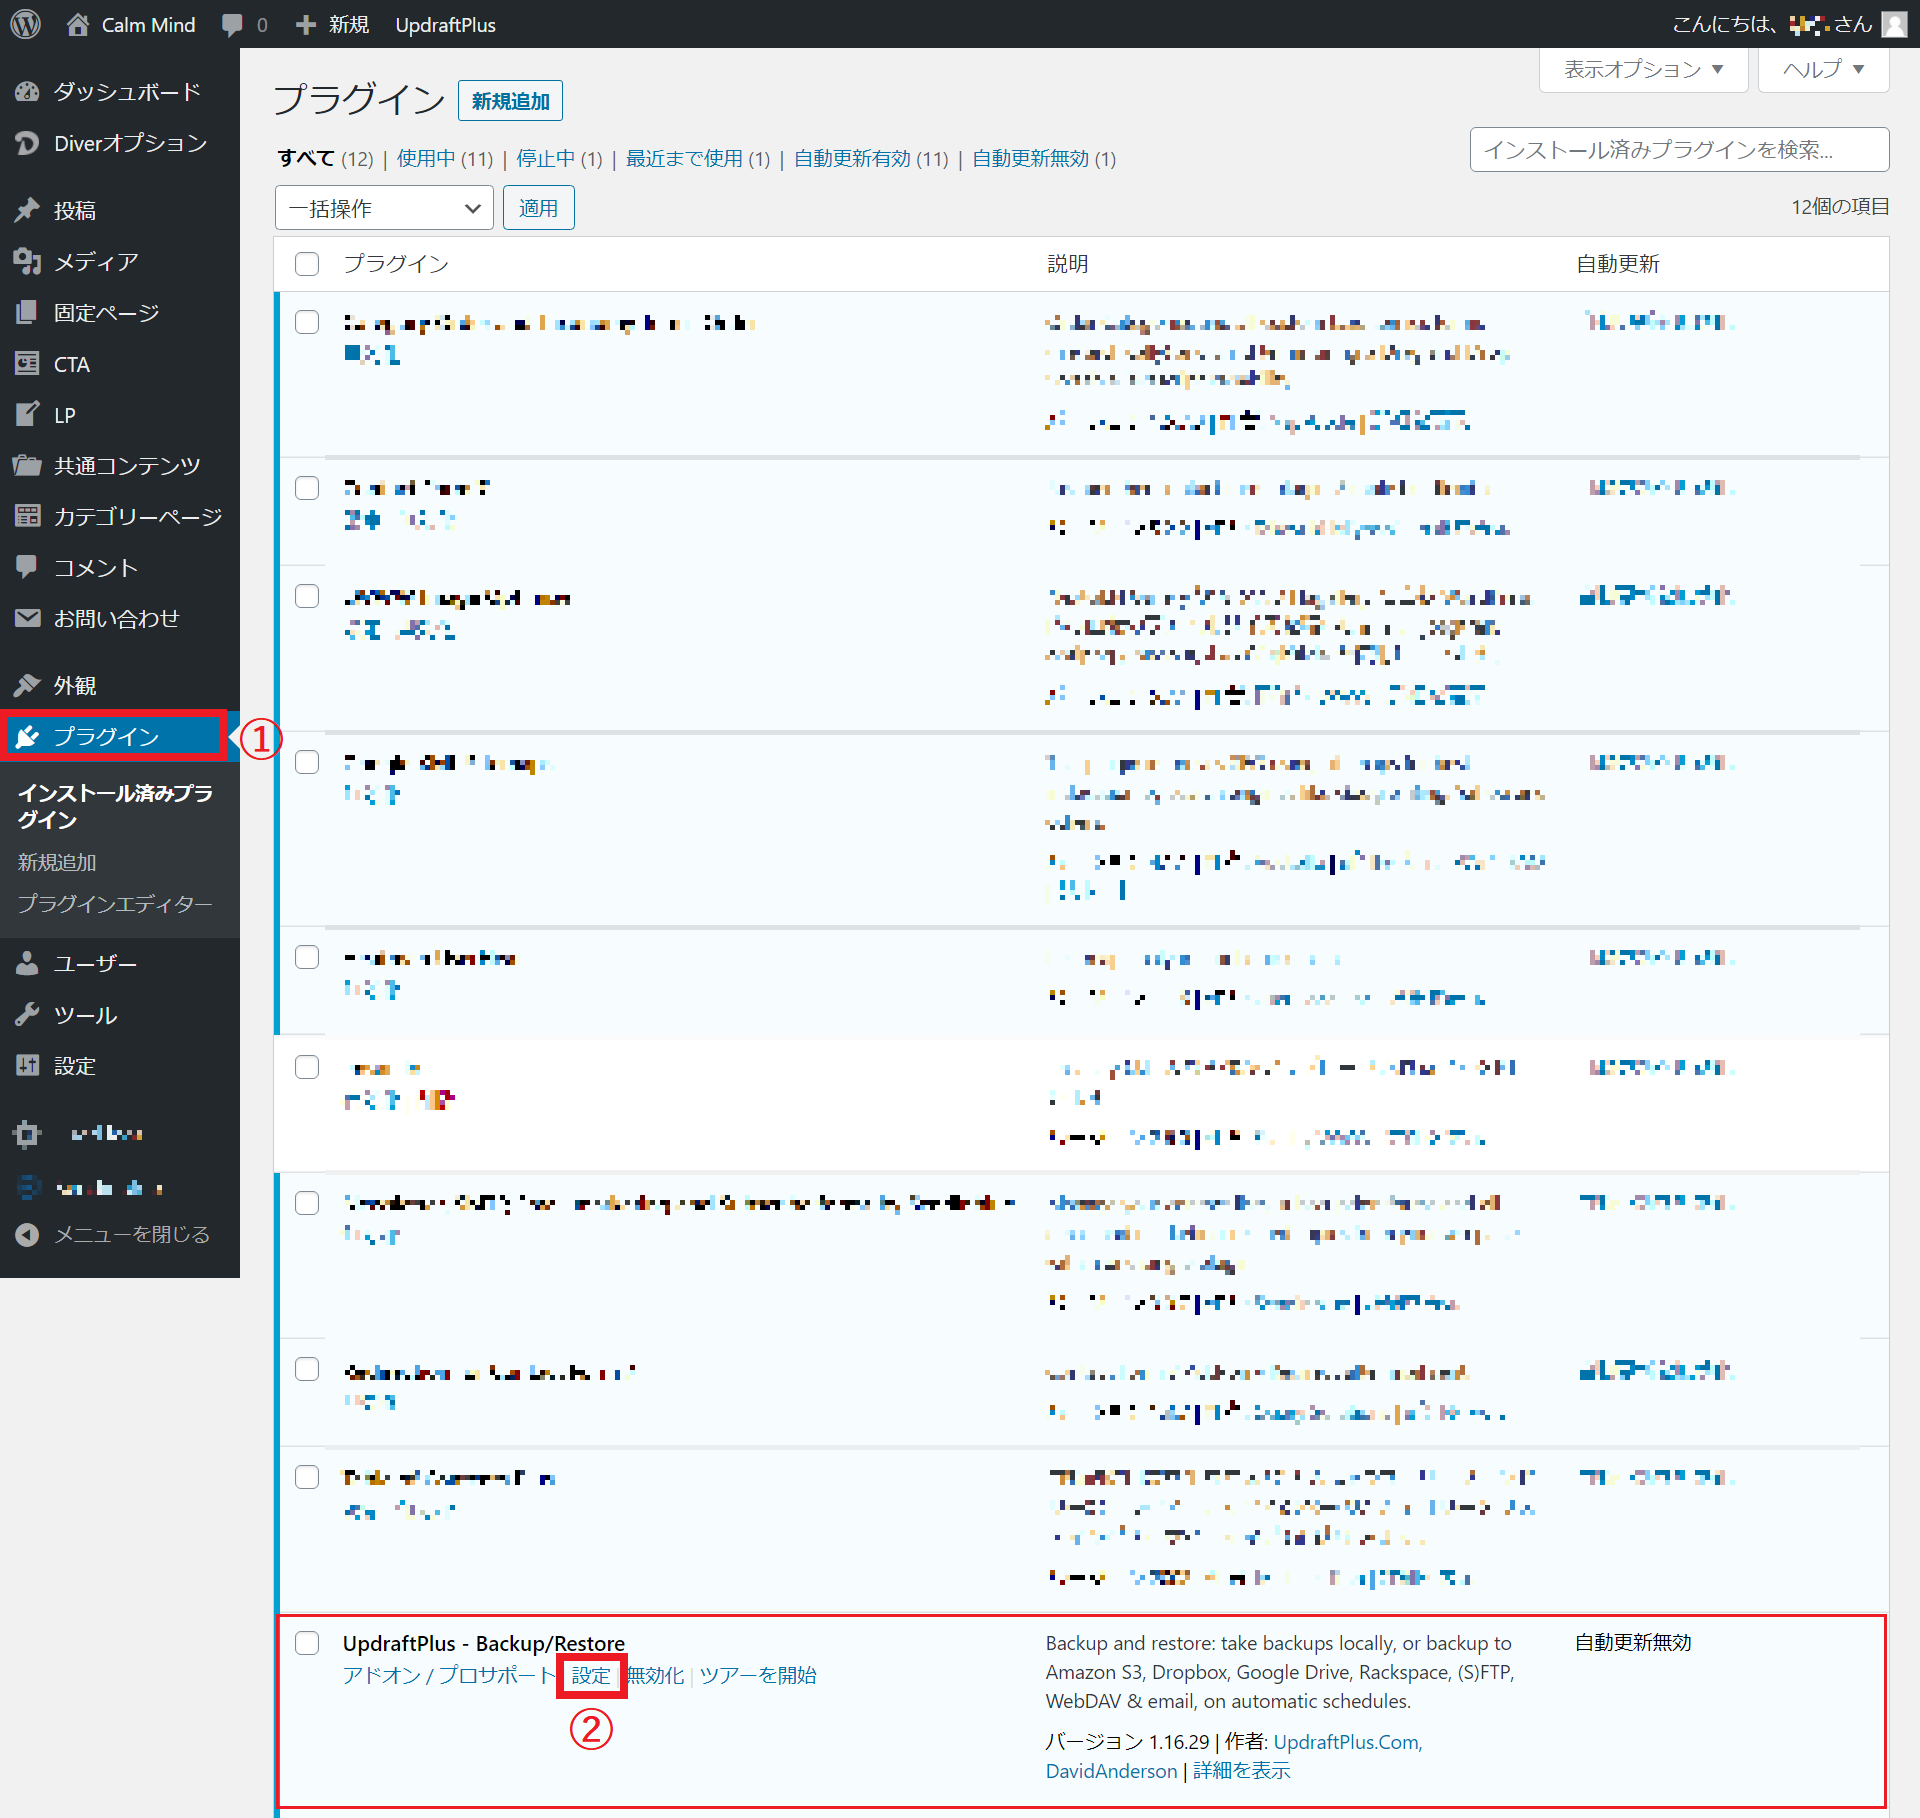This screenshot has height=1818, width=1920.
Task: Click the プラグイン plug icon
Action: tap(27, 737)
